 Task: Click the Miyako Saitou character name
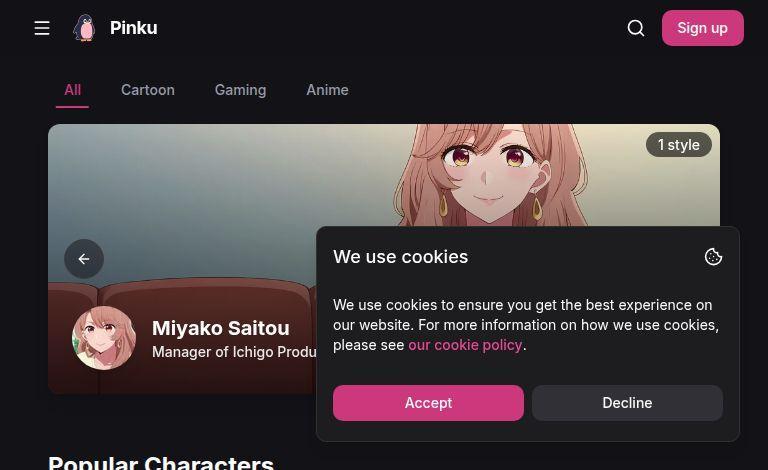(x=221, y=328)
